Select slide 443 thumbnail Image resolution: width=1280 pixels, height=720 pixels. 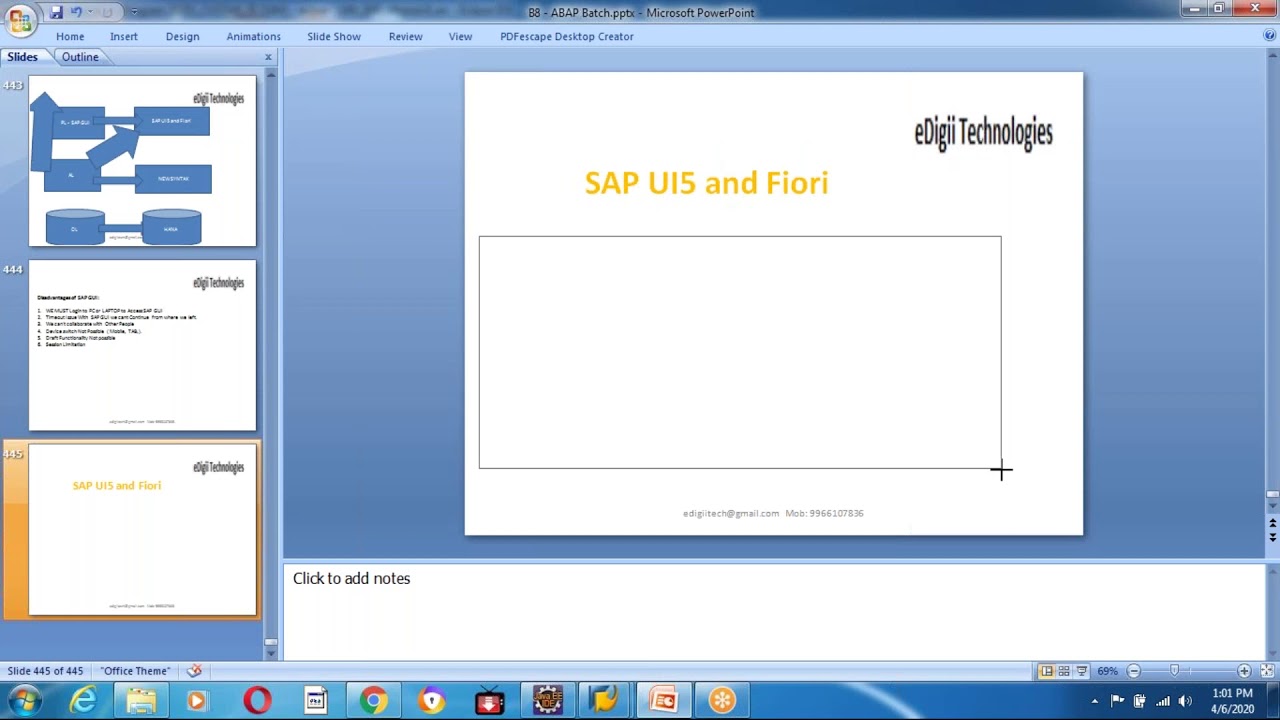tap(142, 161)
